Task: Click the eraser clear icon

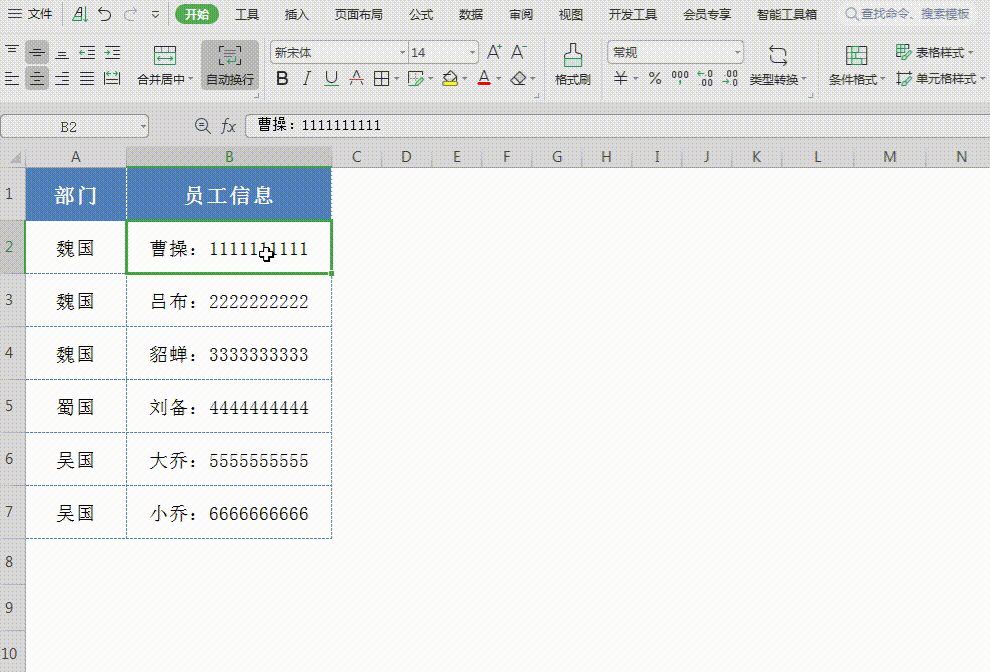Action: coord(518,78)
